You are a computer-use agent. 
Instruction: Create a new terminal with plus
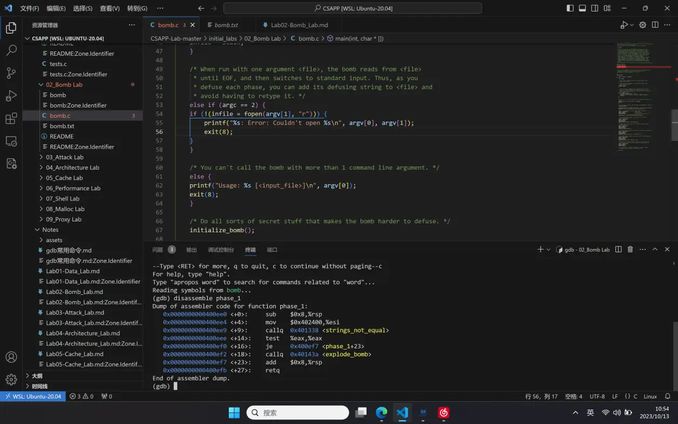(x=540, y=249)
